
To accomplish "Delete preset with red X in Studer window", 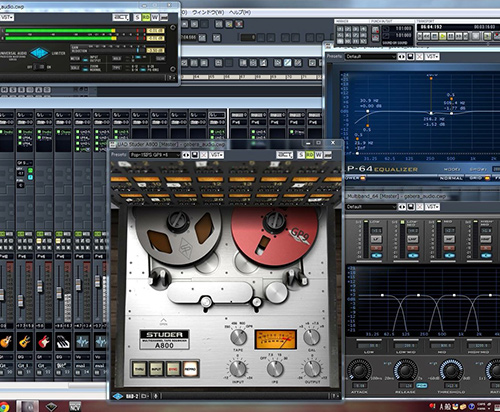I will click(203, 155).
